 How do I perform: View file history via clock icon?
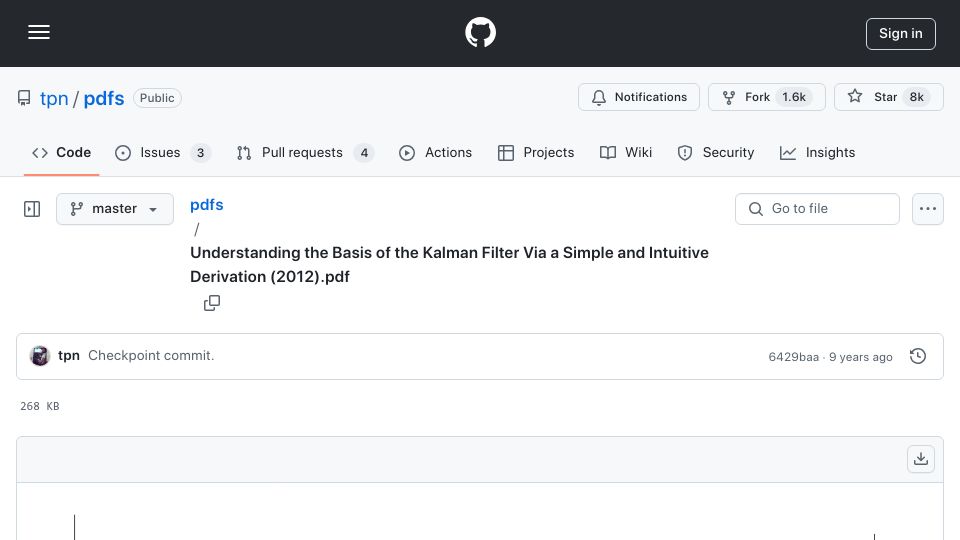[918, 356]
